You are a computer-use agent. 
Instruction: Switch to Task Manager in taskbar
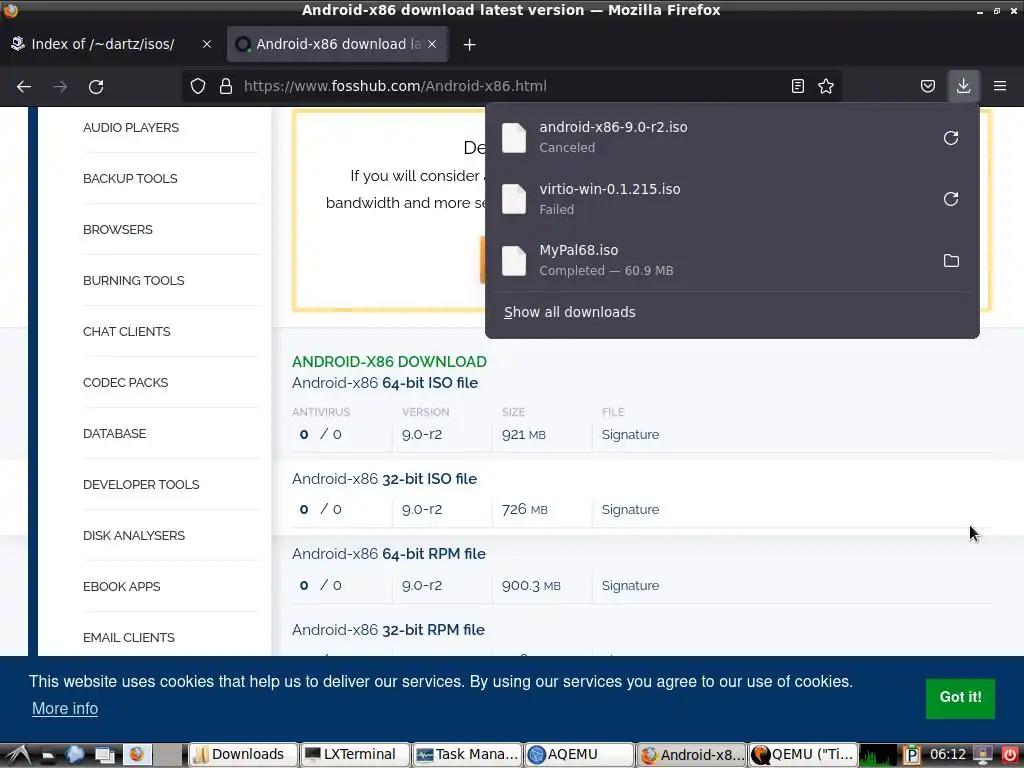point(468,754)
